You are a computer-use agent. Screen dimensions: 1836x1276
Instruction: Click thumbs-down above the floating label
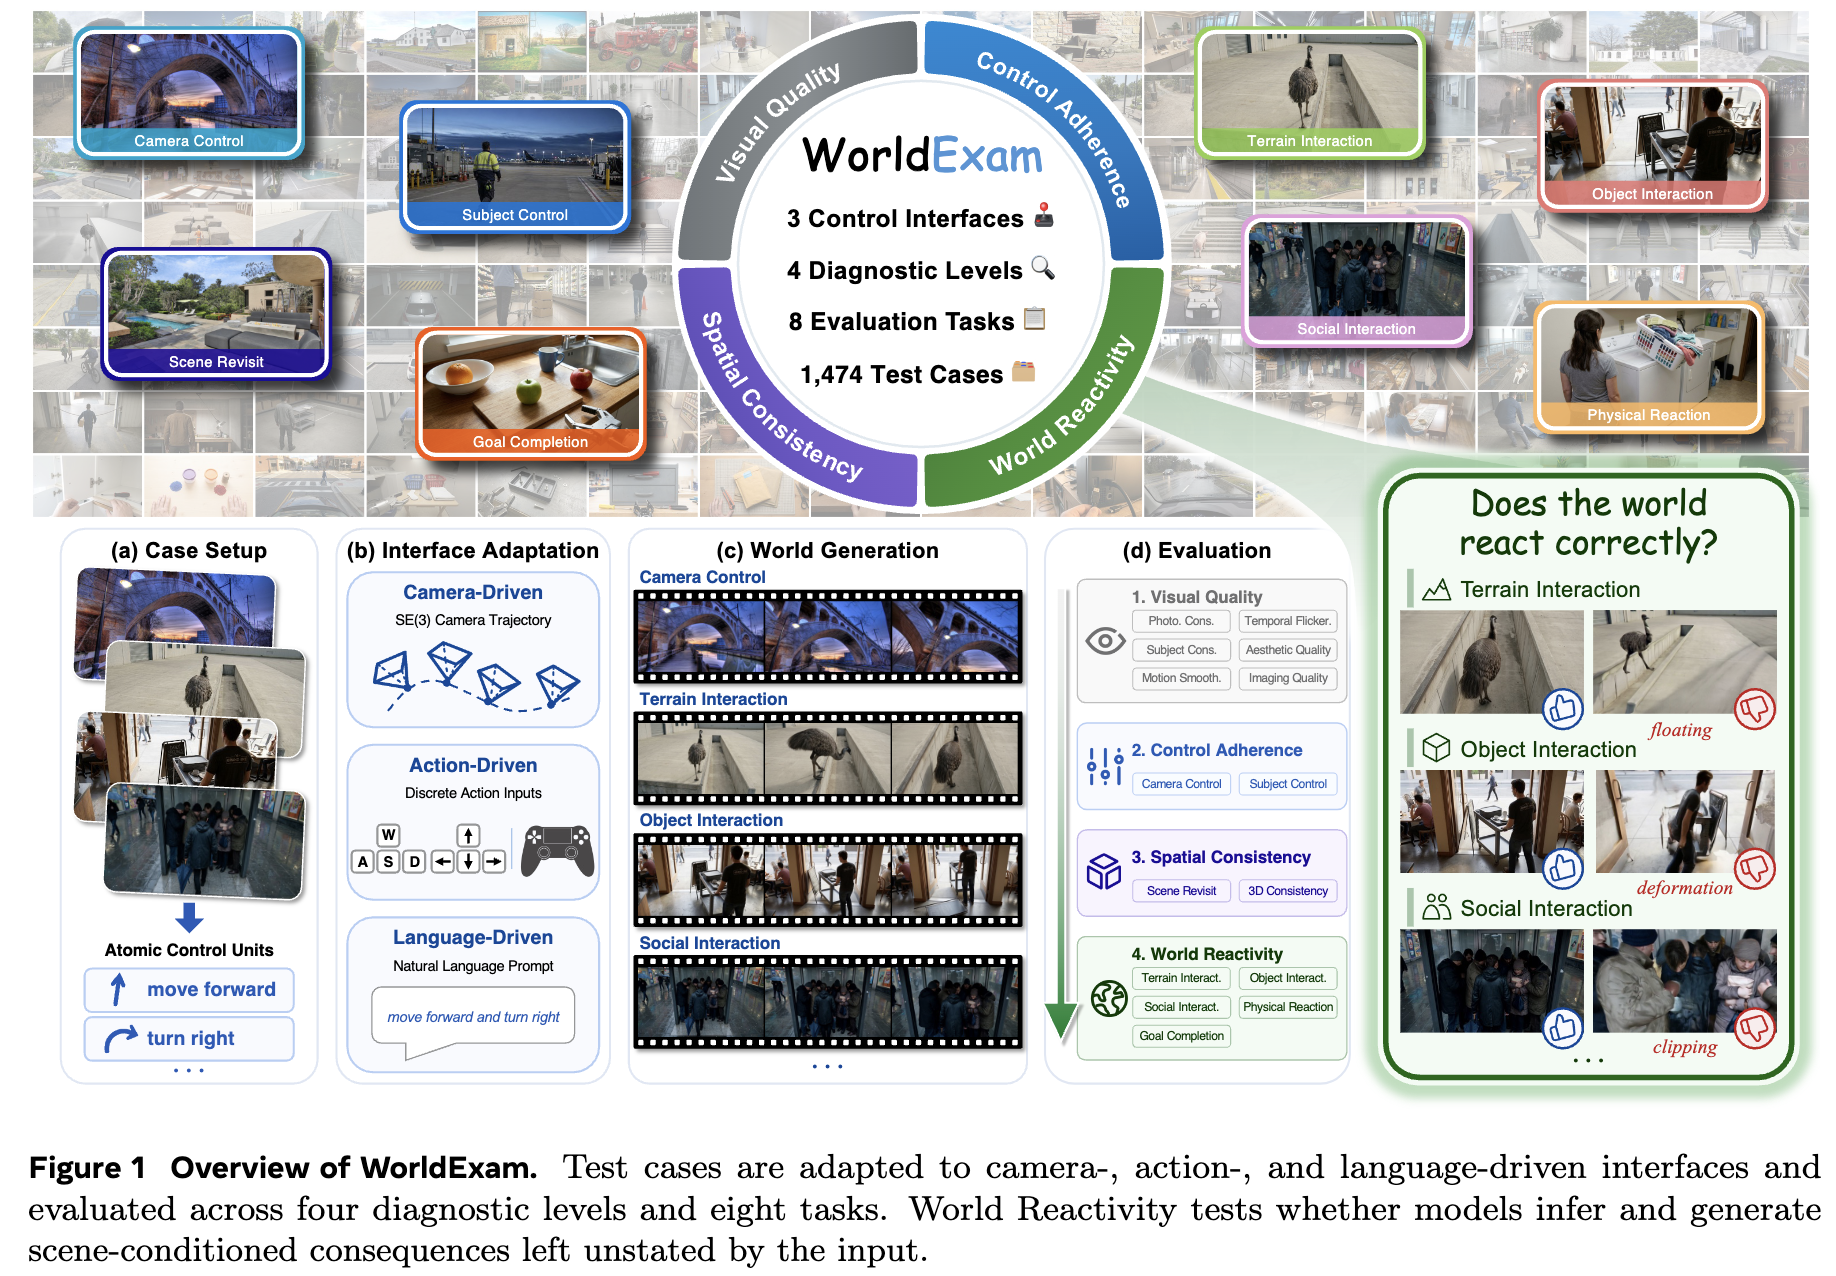[x=1755, y=709]
